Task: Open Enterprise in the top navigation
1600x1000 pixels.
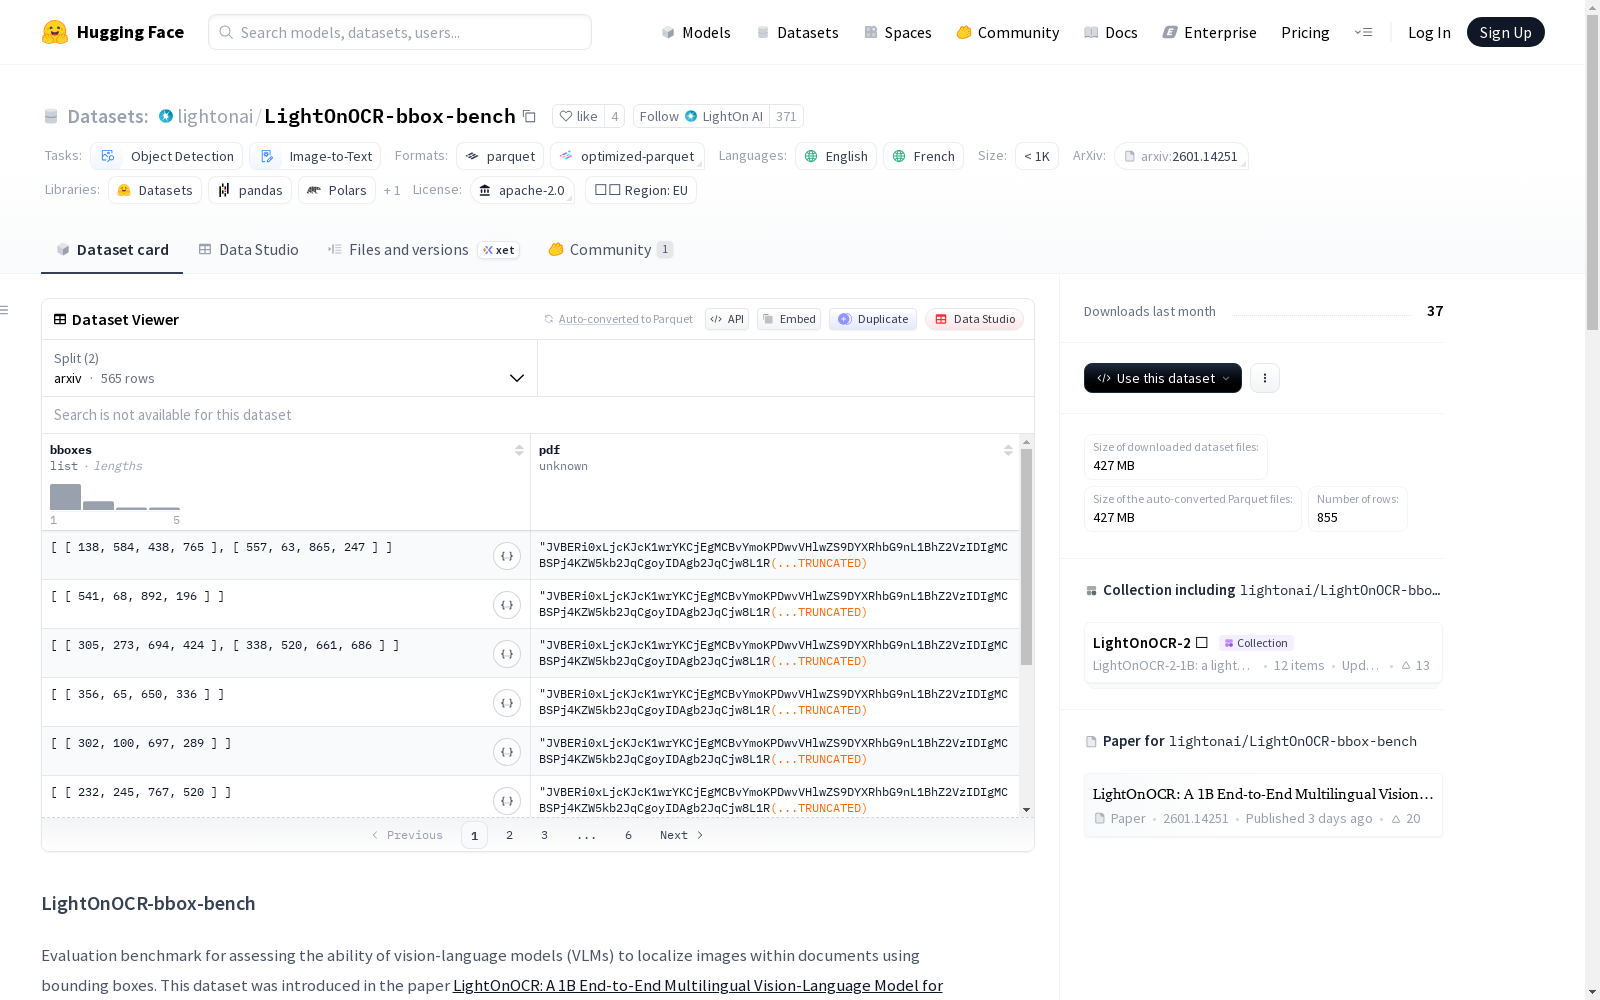Action: tap(1210, 32)
